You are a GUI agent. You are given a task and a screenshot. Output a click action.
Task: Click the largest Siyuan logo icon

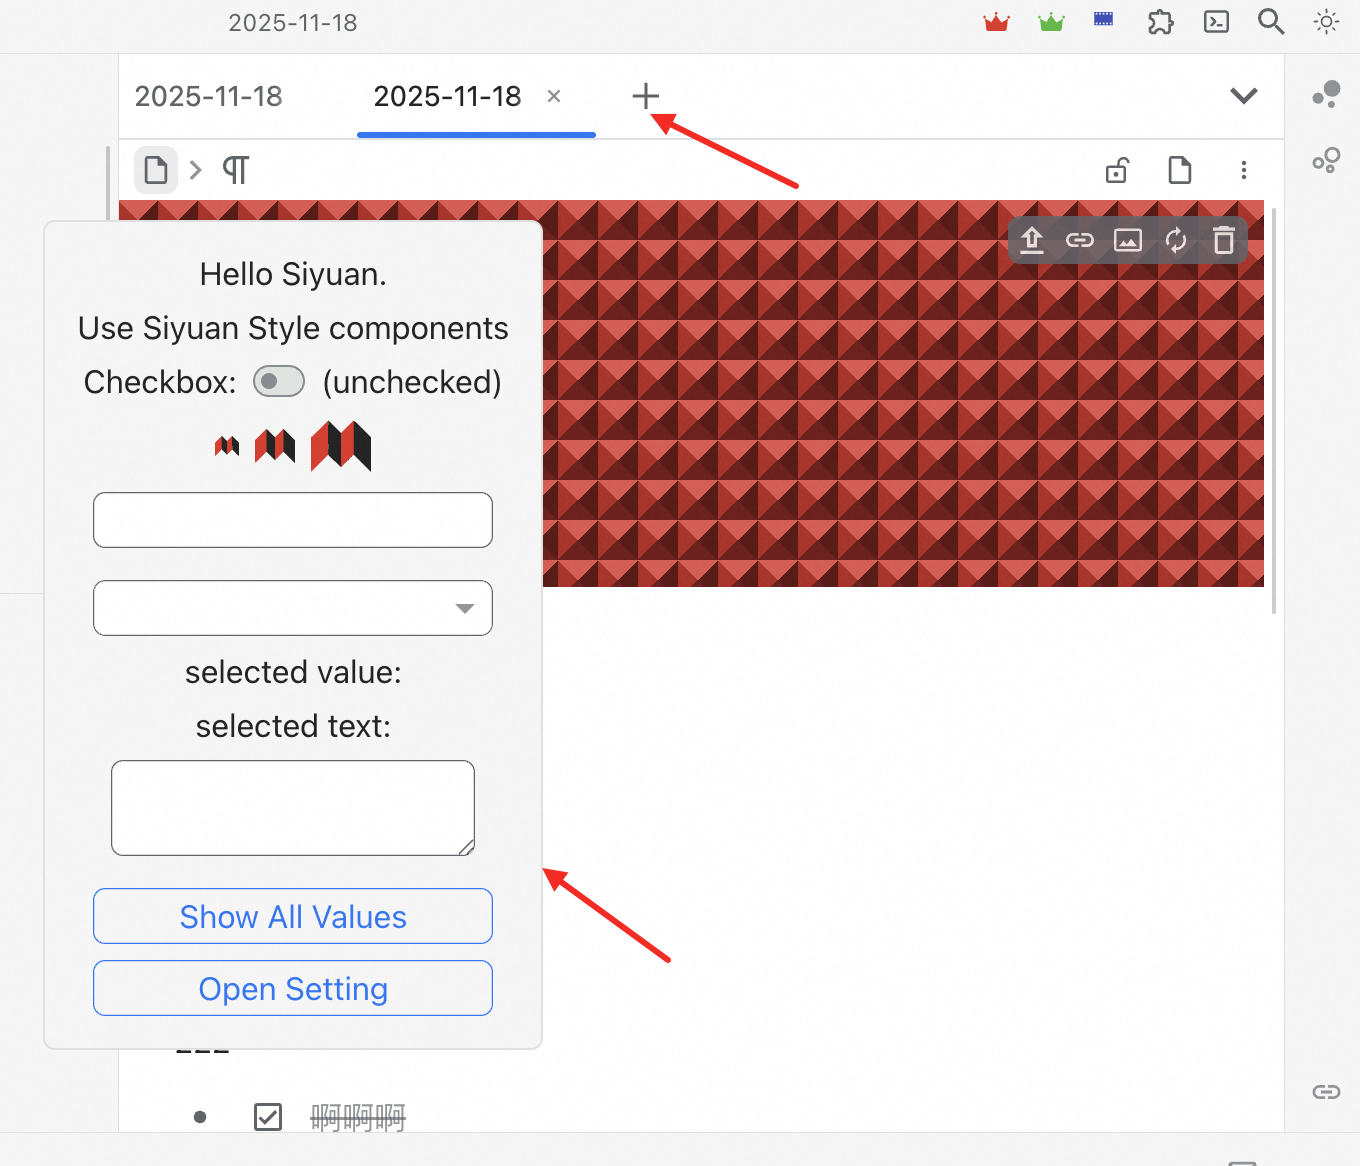pos(341,445)
